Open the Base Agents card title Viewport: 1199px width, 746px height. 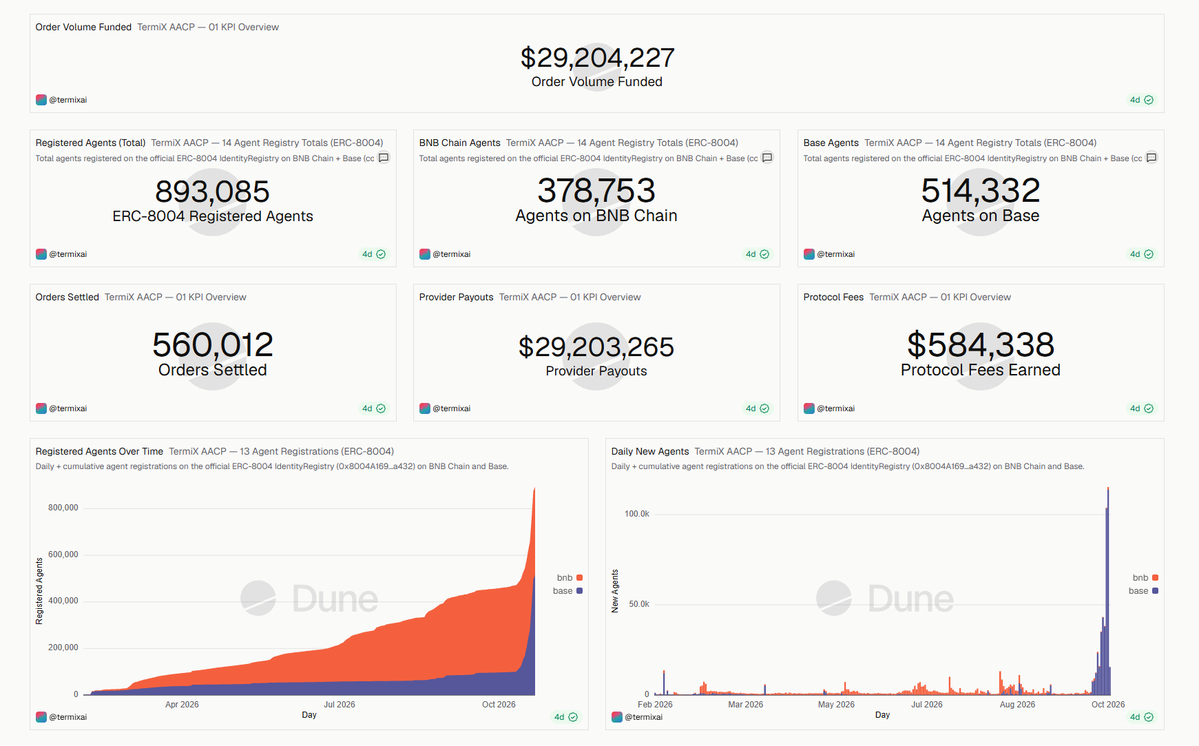pos(831,143)
